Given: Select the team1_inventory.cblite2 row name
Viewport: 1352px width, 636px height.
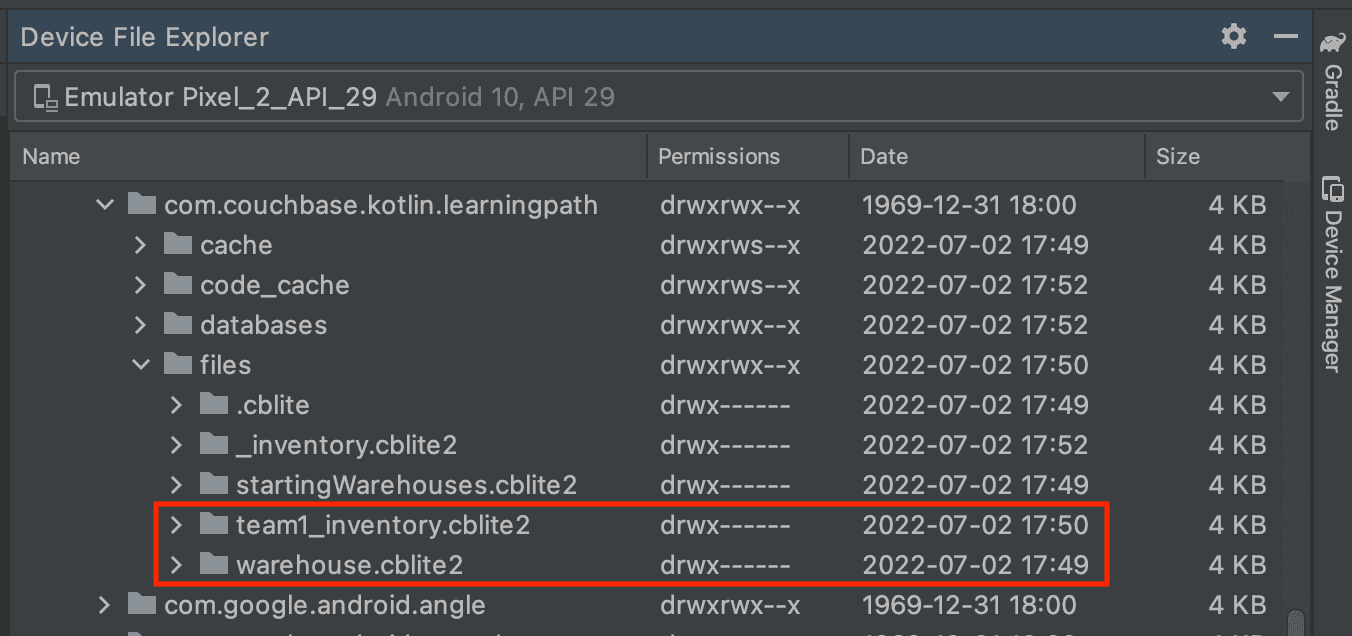Looking at the screenshot, I should click(383, 525).
